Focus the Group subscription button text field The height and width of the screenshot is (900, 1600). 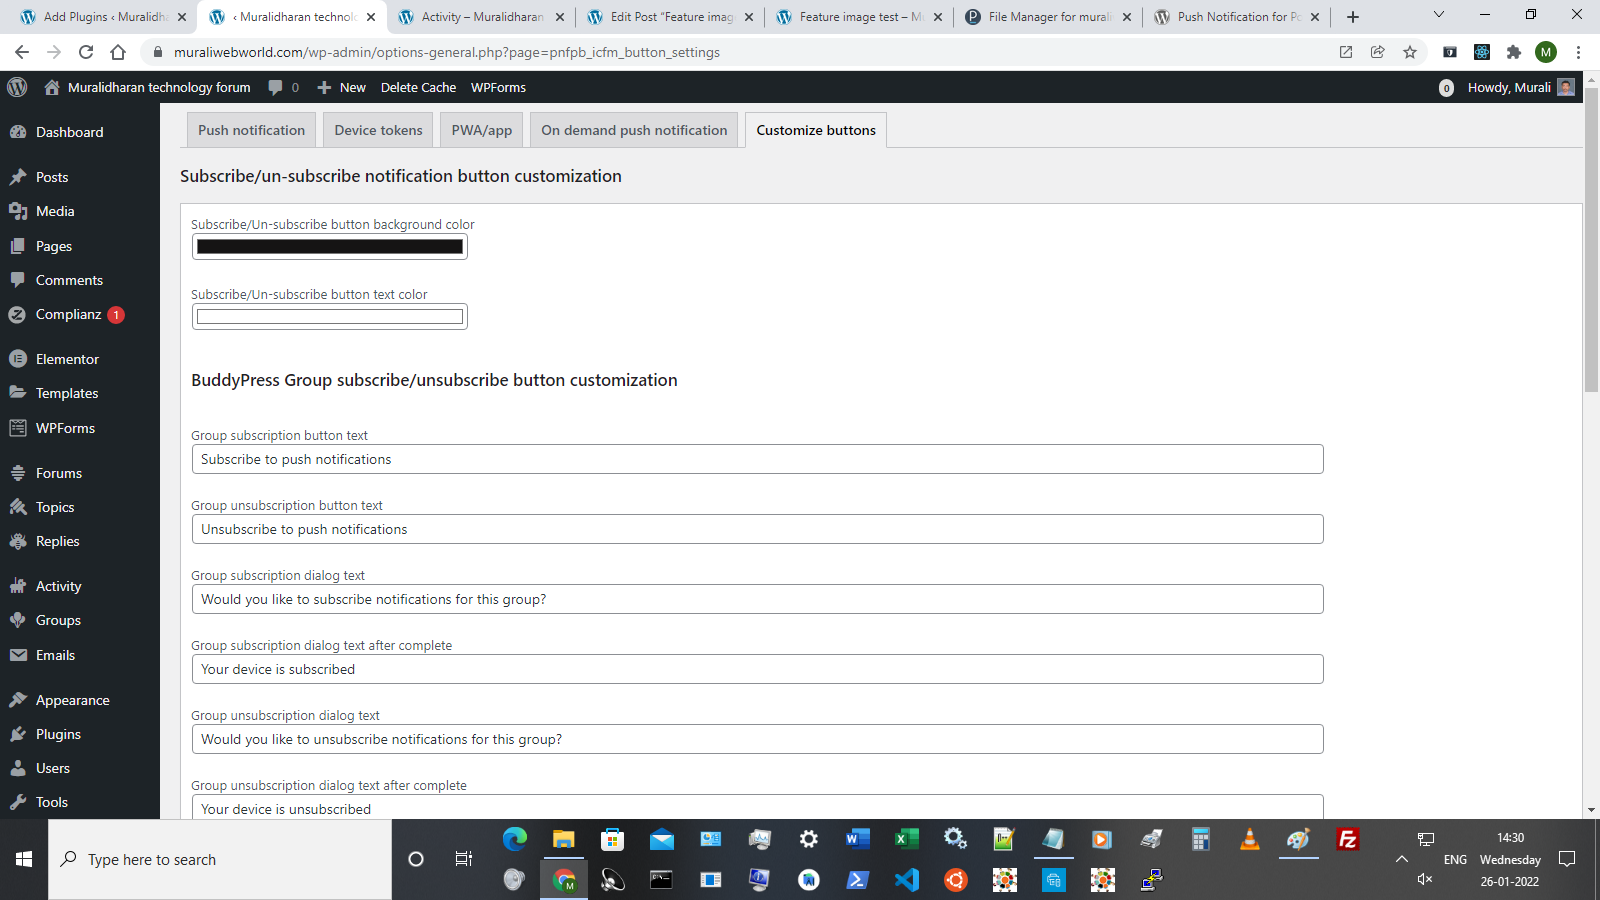(x=757, y=459)
